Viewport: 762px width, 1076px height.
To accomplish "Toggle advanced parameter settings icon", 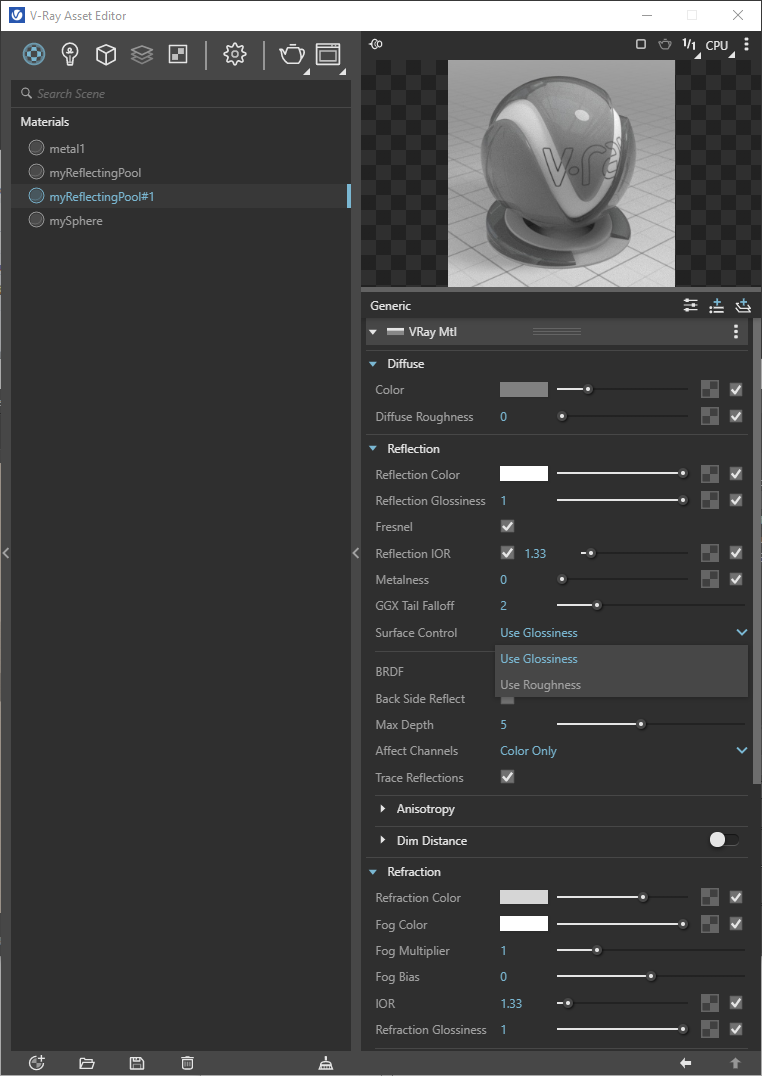I will (x=691, y=306).
